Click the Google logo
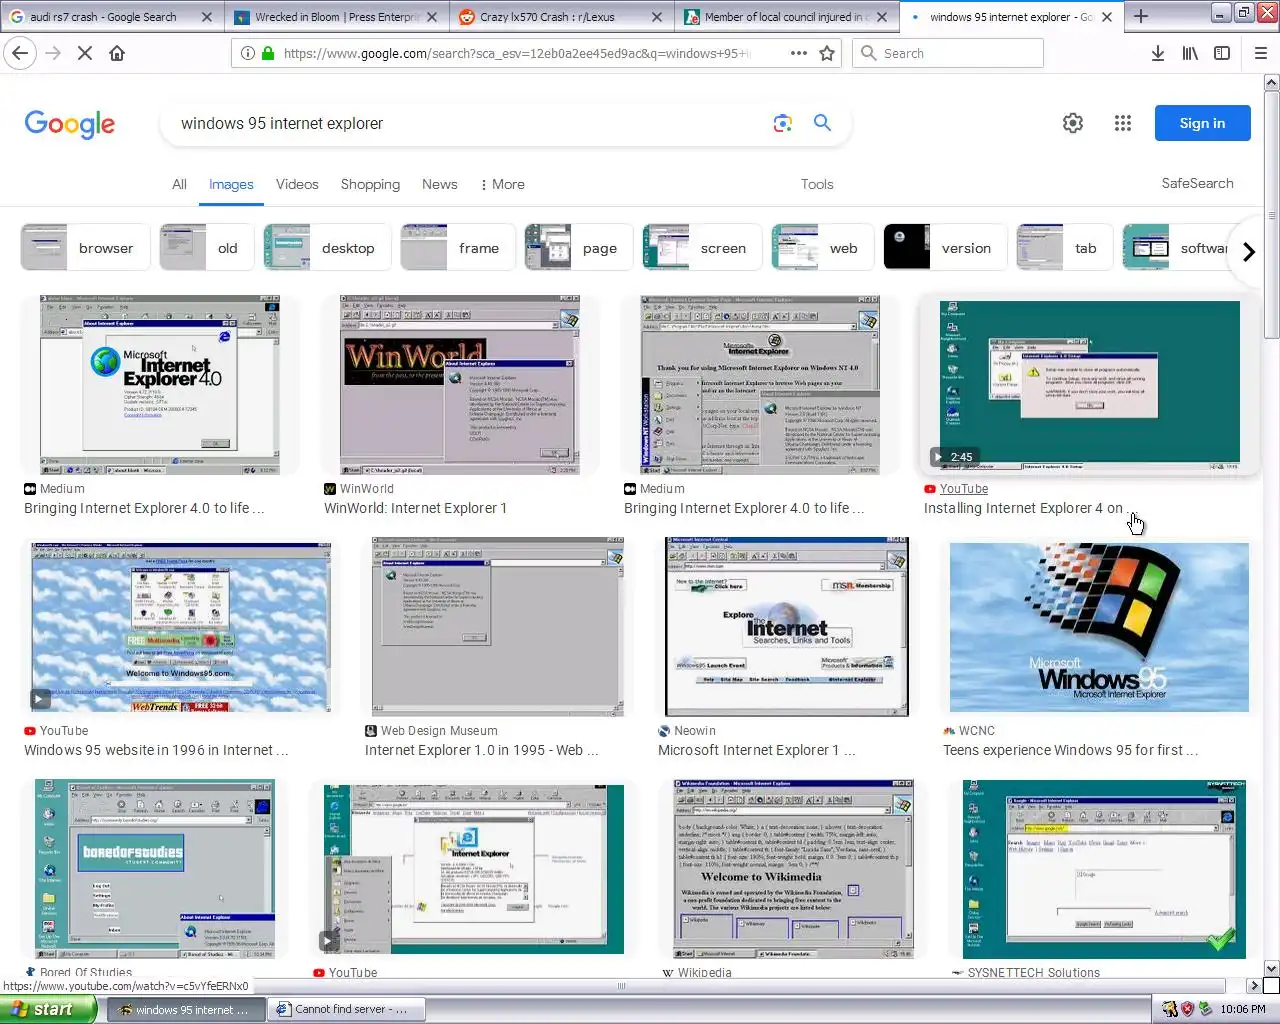Screen dimensions: 1280x1024 click(70, 124)
